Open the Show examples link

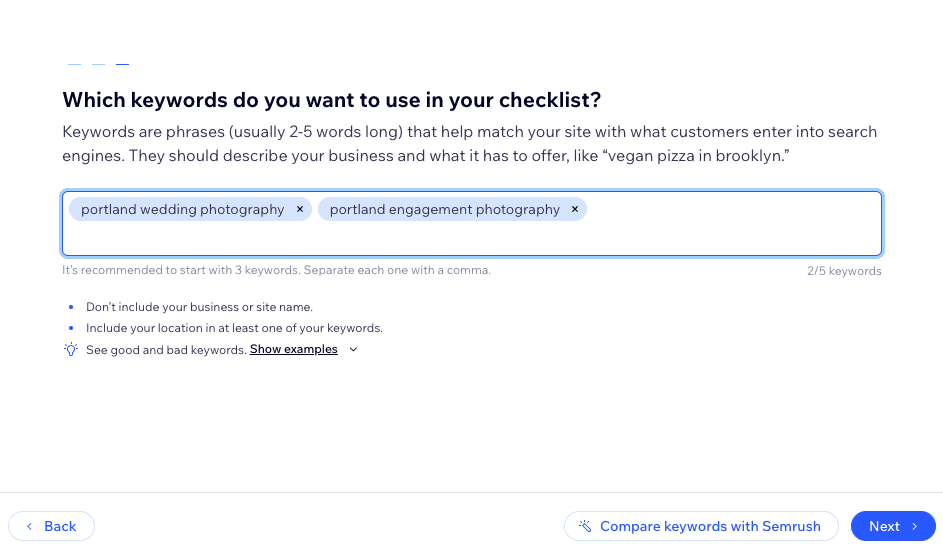293,349
